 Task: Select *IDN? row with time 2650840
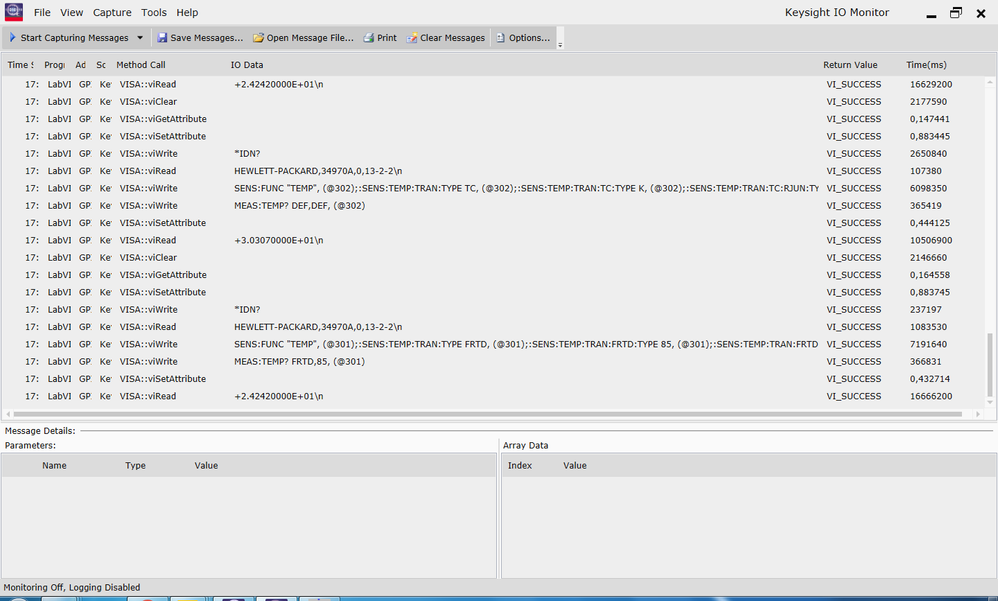point(494,154)
